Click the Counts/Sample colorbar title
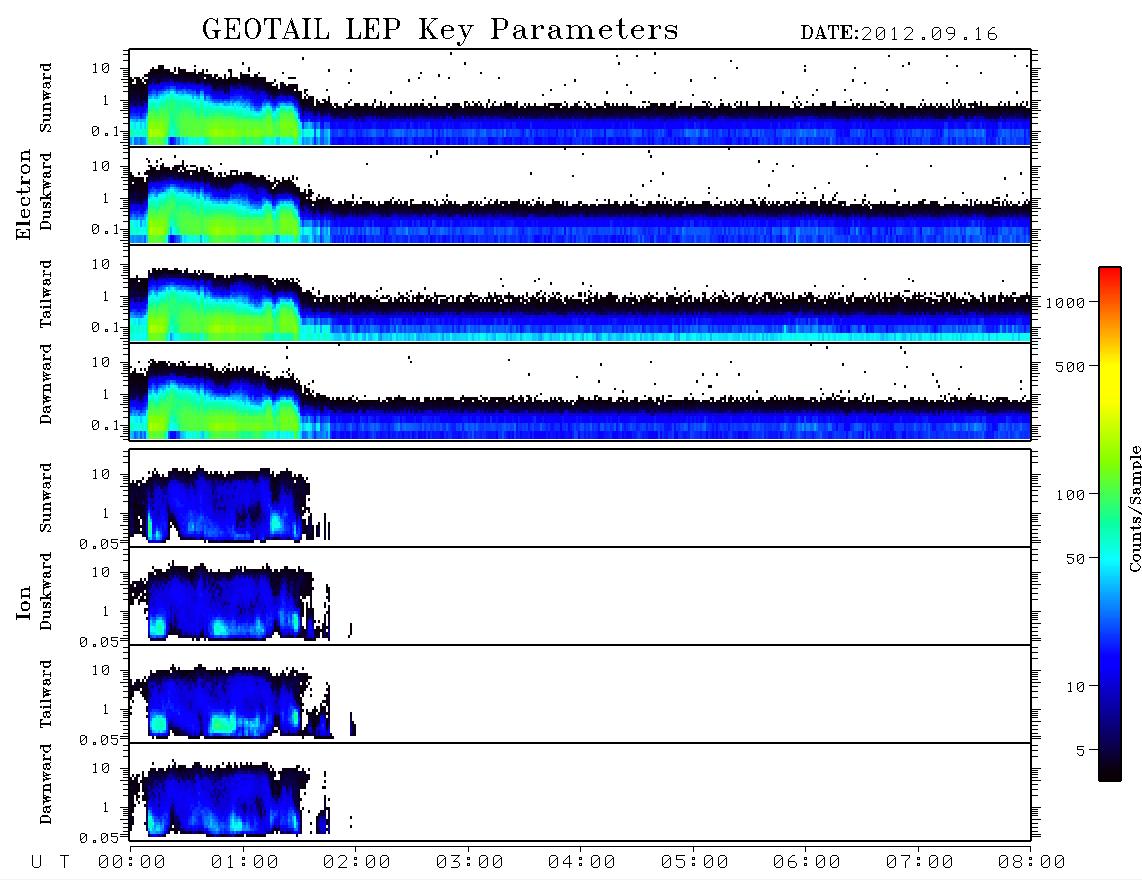1142x880 pixels. click(1135, 509)
